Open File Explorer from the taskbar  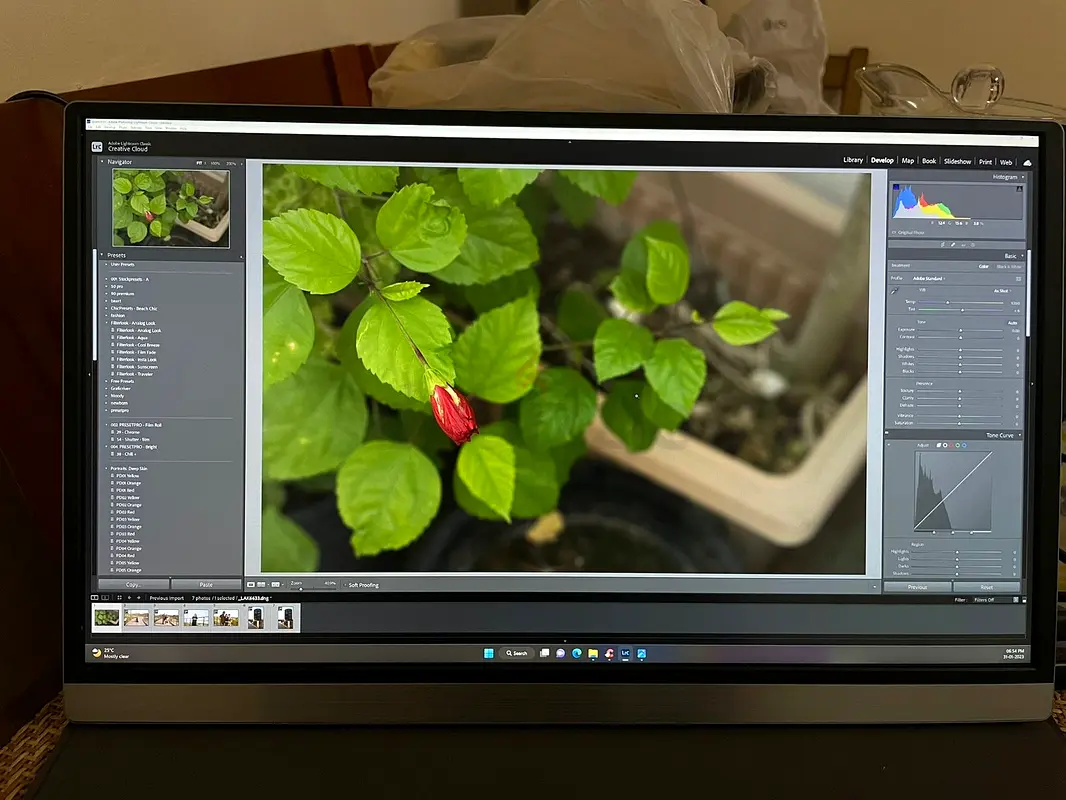pos(592,653)
